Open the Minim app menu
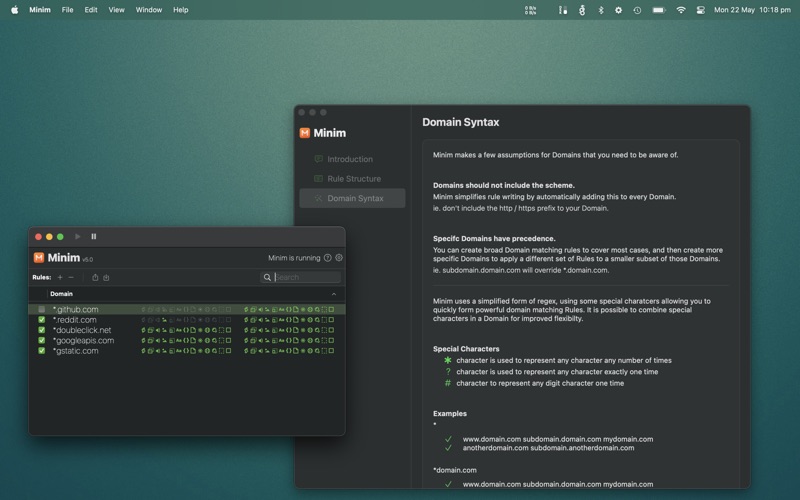 coord(40,10)
